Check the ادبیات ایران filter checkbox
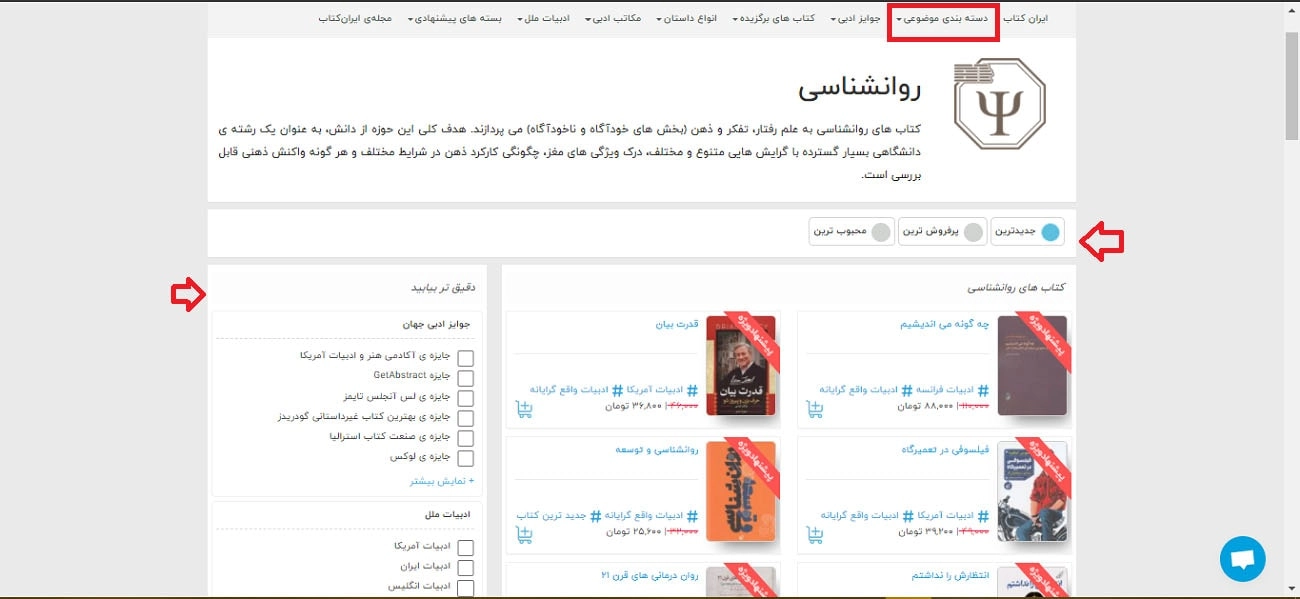 tap(465, 567)
